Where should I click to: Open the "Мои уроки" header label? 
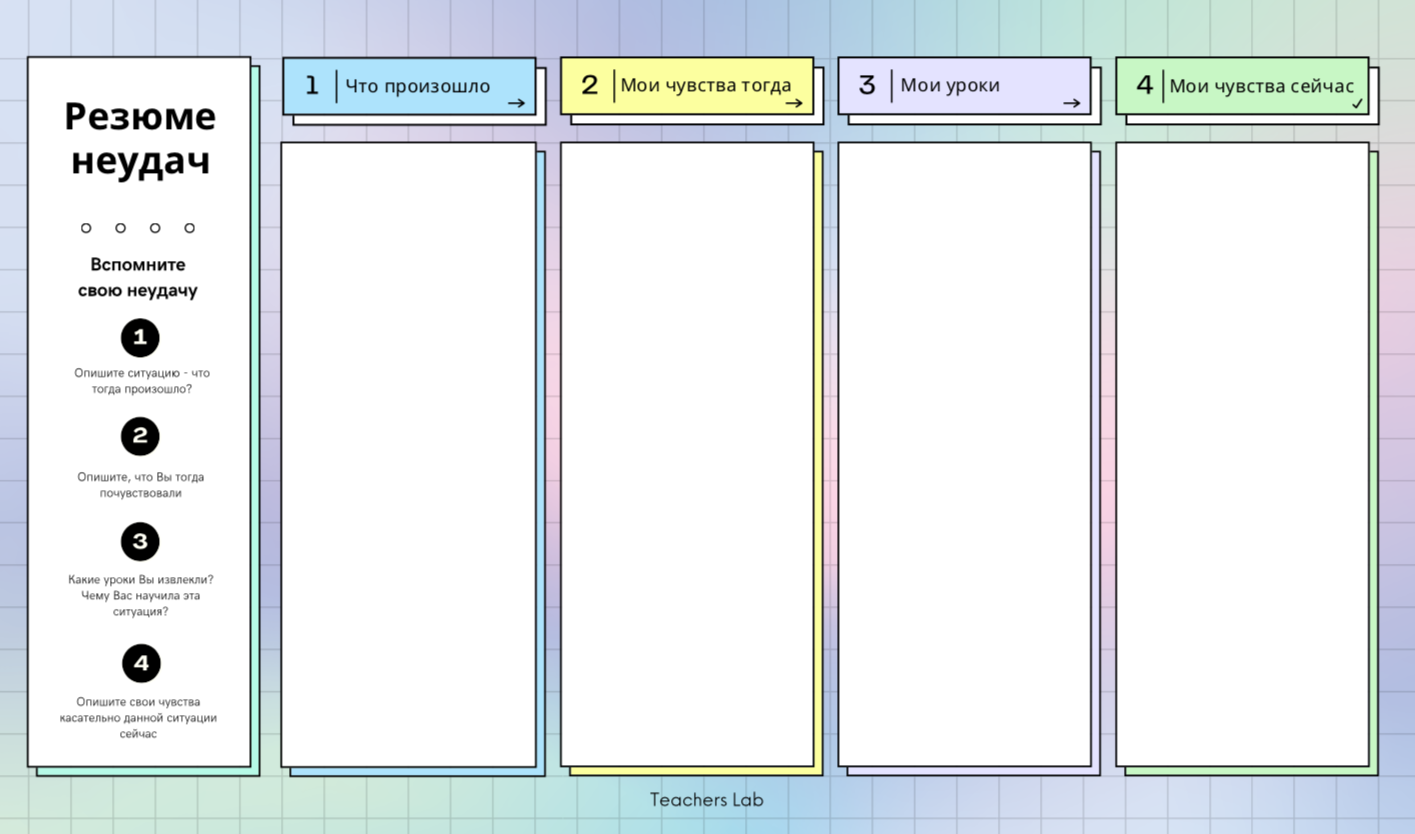click(950, 86)
